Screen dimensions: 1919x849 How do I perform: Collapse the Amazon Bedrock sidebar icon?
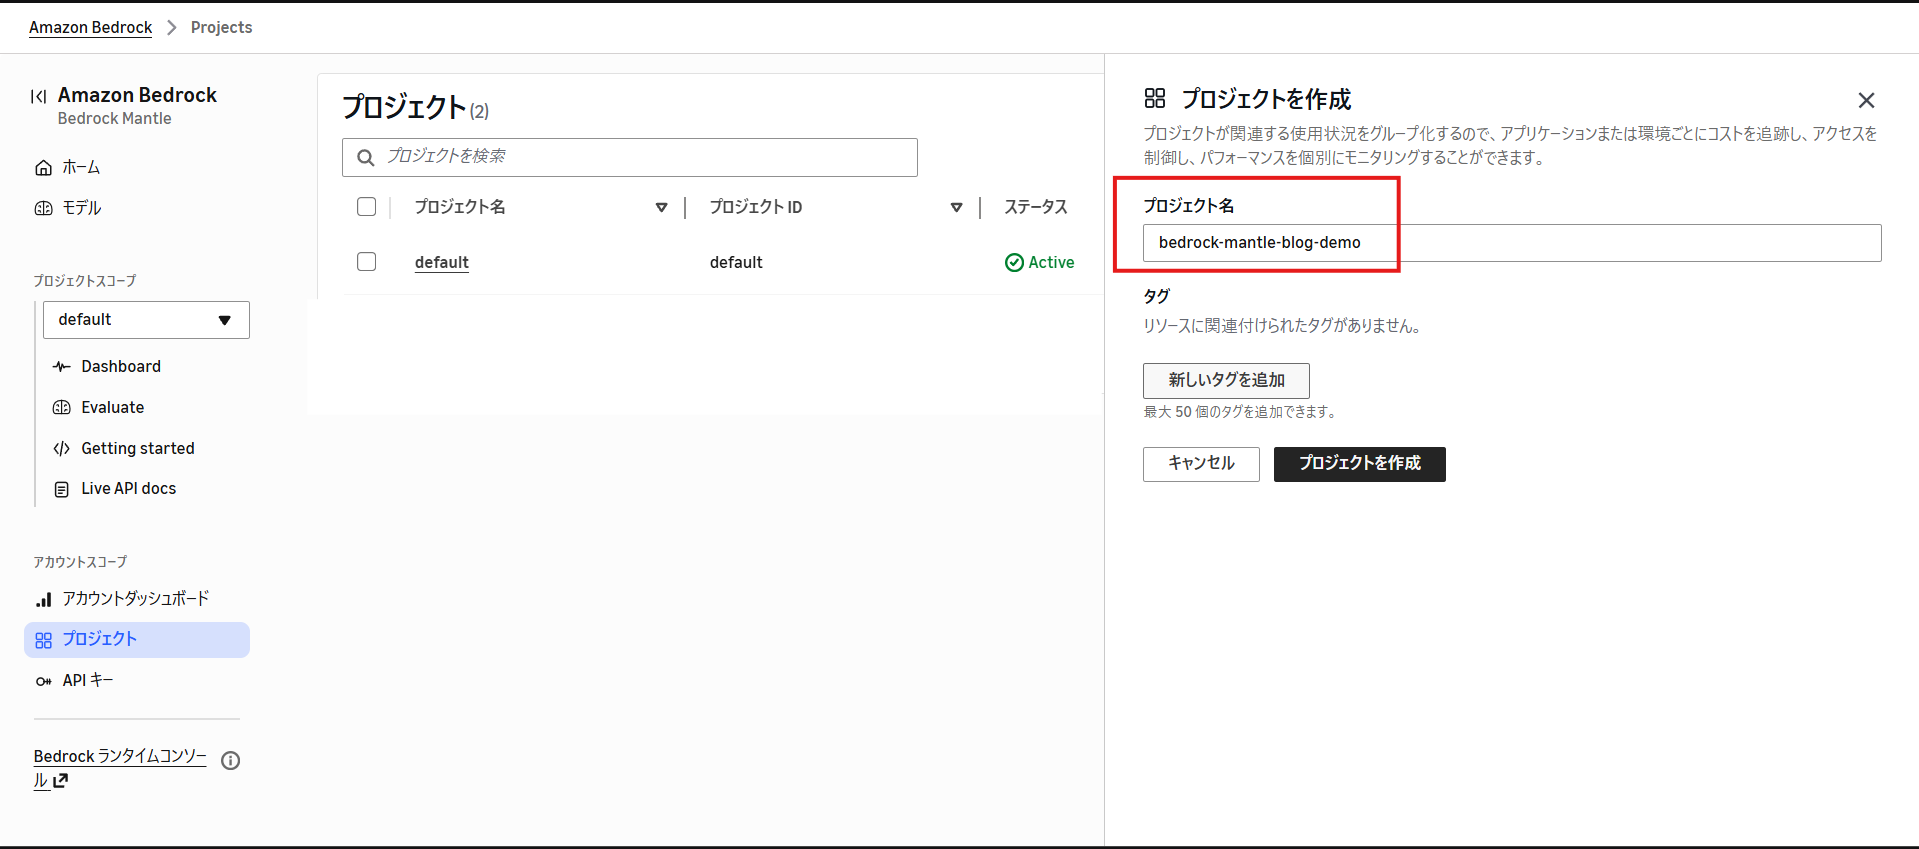(x=39, y=96)
